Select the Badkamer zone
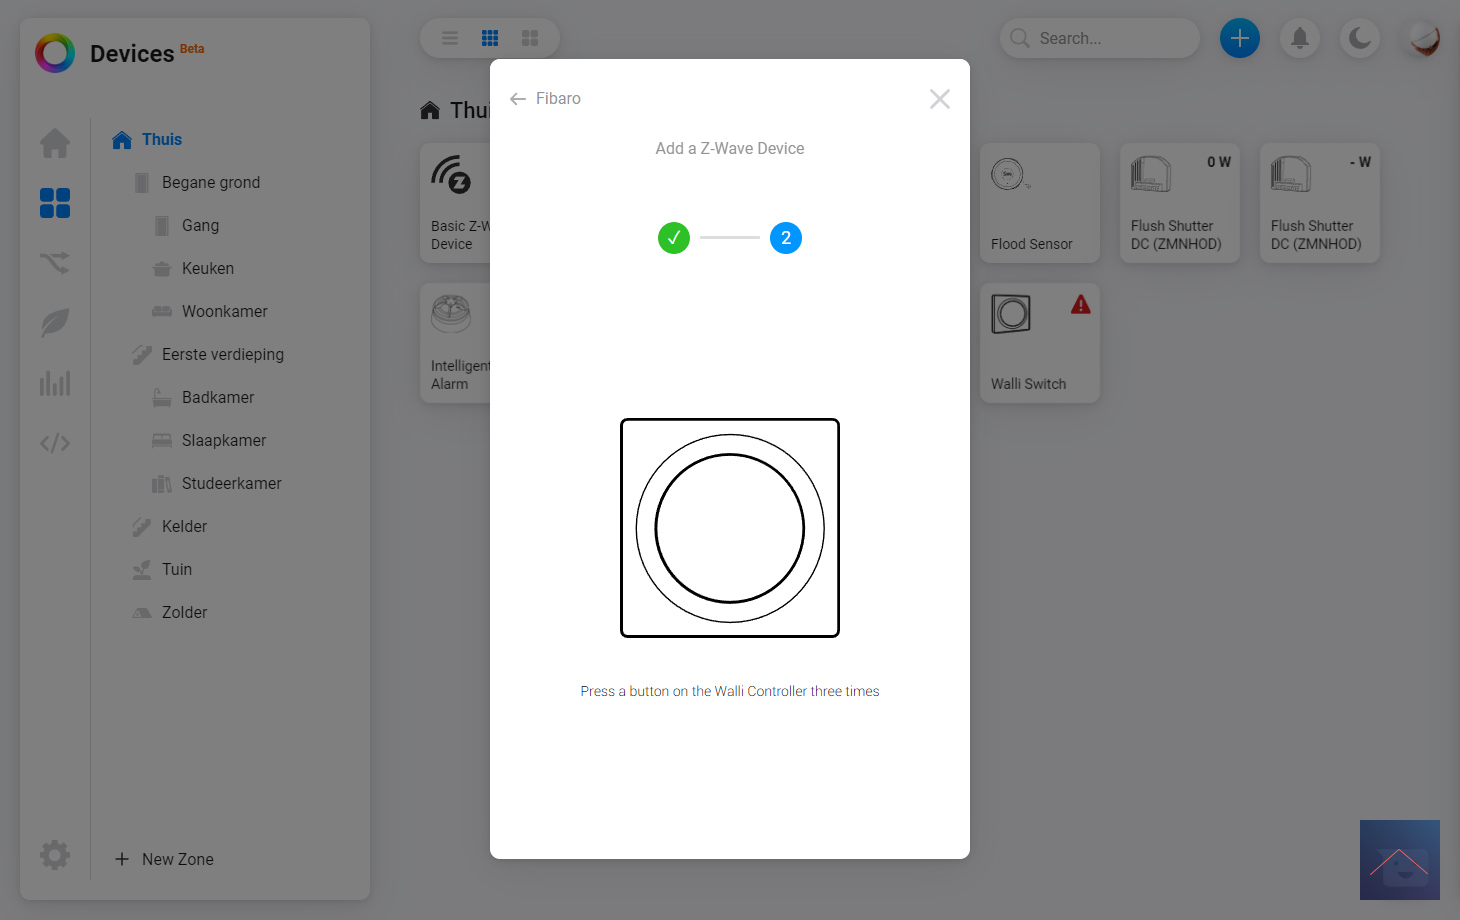 click(203, 397)
